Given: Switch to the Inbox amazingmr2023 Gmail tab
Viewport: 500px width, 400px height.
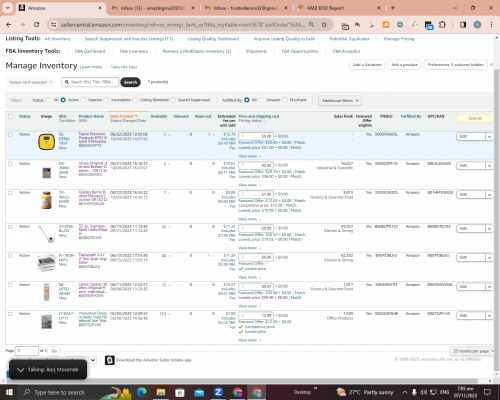Looking at the screenshot, I should [x=154, y=8].
